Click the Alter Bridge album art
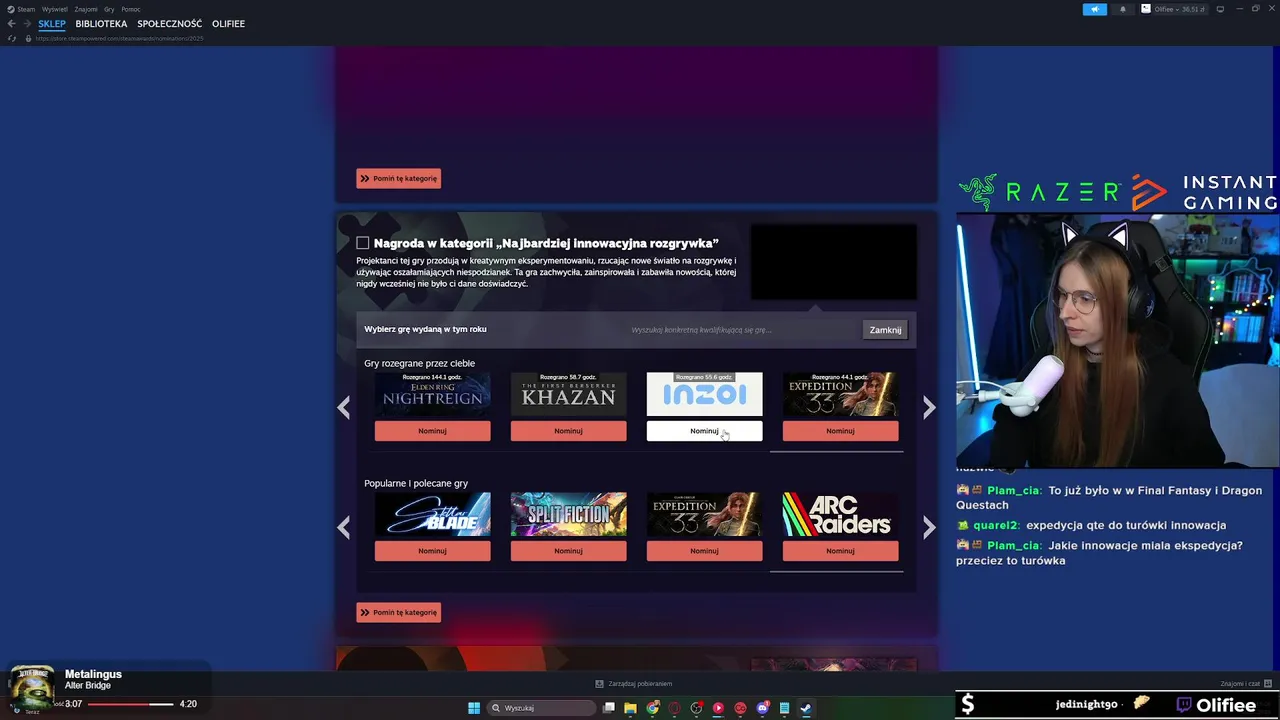The width and height of the screenshot is (1280, 720). click(x=32, y=685)
